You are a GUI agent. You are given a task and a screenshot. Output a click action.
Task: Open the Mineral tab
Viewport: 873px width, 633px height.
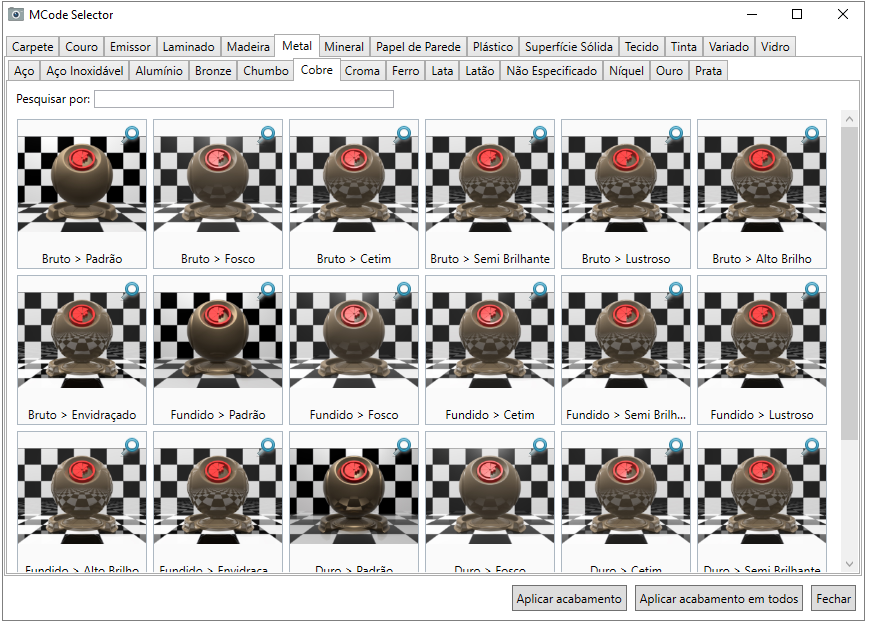[344, 47]
